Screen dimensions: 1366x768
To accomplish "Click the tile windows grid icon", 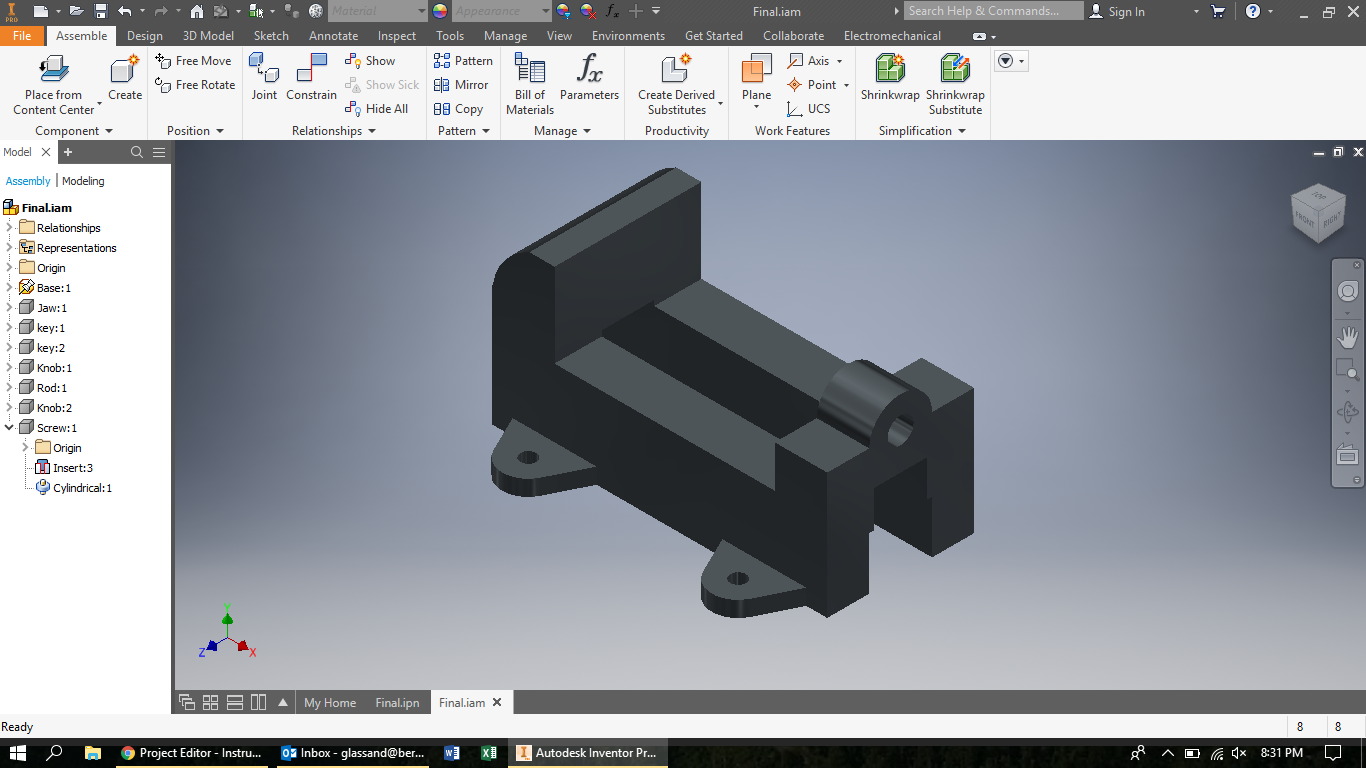I will pyautogui.click(x=211, y=702).
